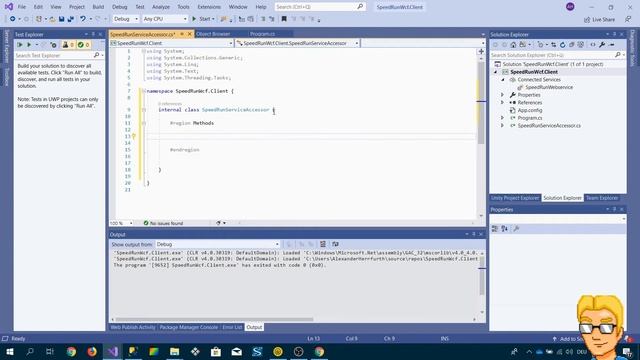Switch to the Program.cs editor tab

coord(262,34)
